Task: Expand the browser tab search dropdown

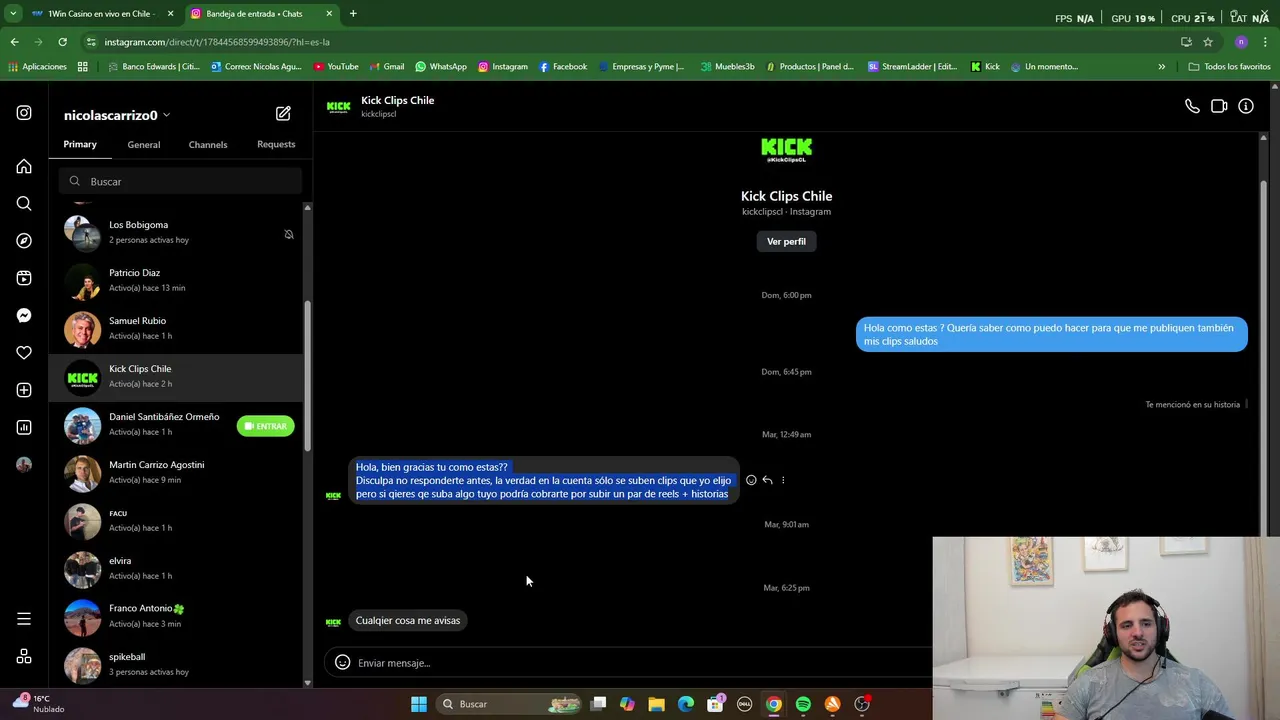Action: (x=12, y=13)
